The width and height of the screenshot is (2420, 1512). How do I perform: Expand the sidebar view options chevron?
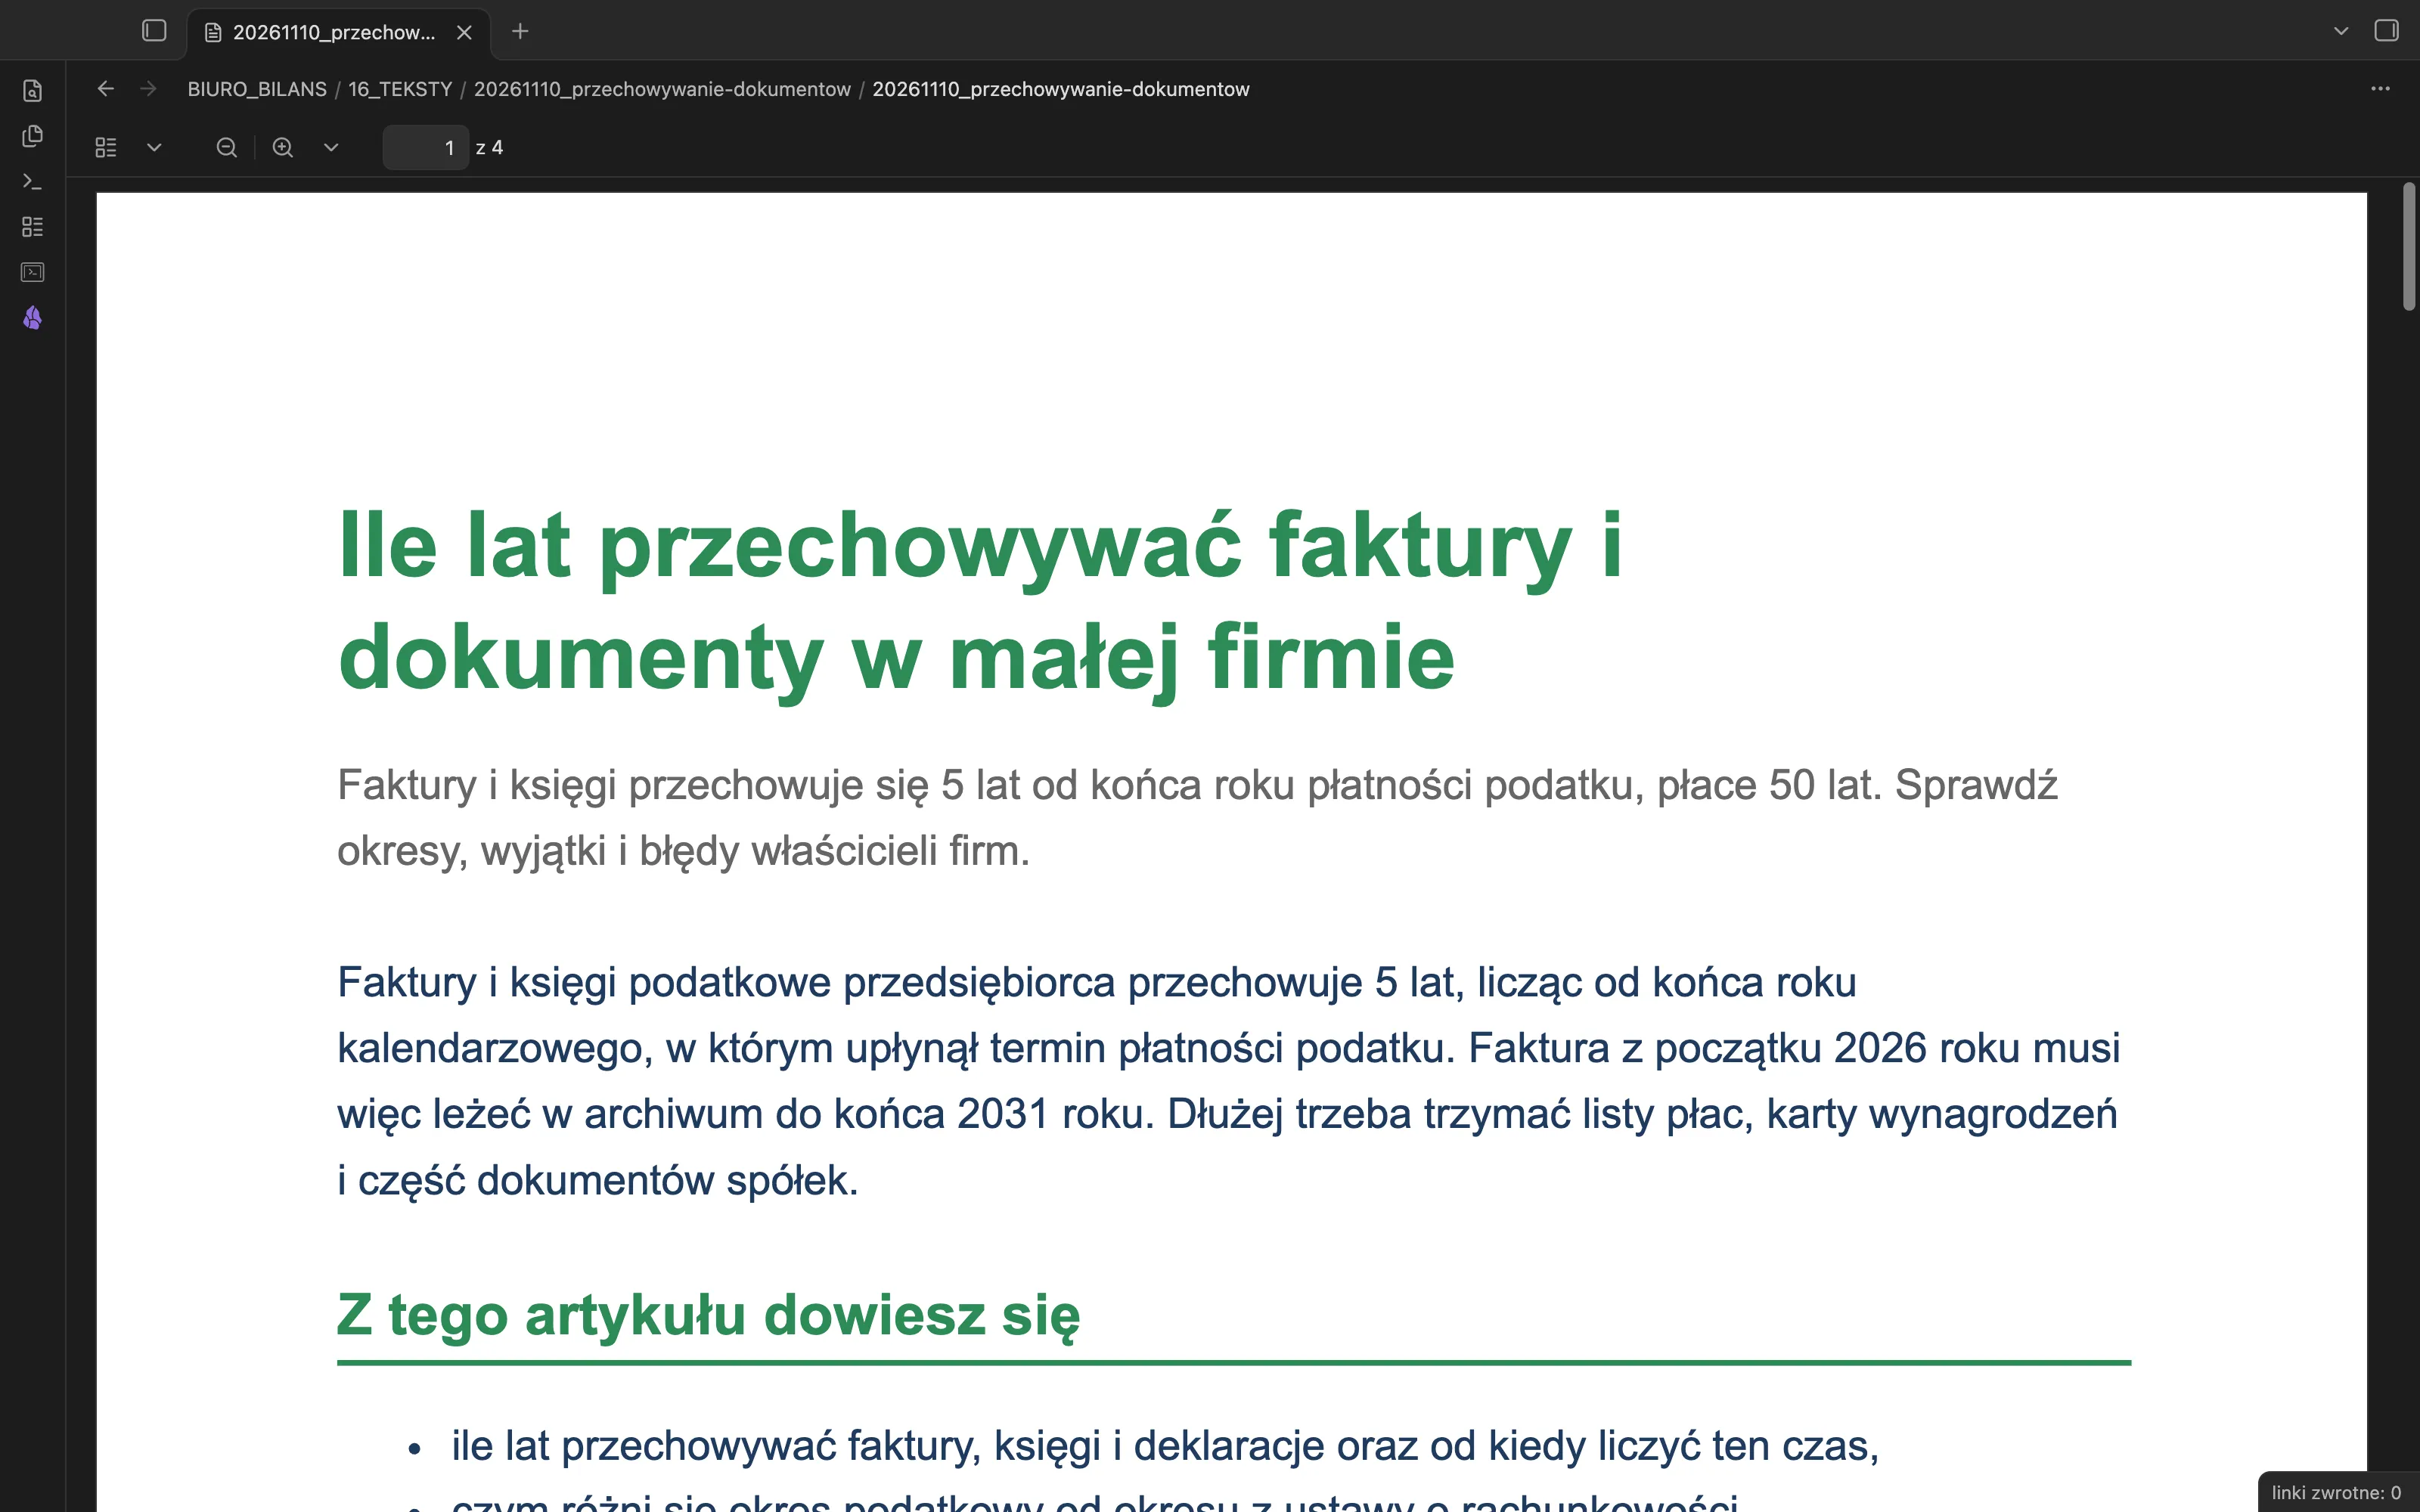tap(154, 148)
